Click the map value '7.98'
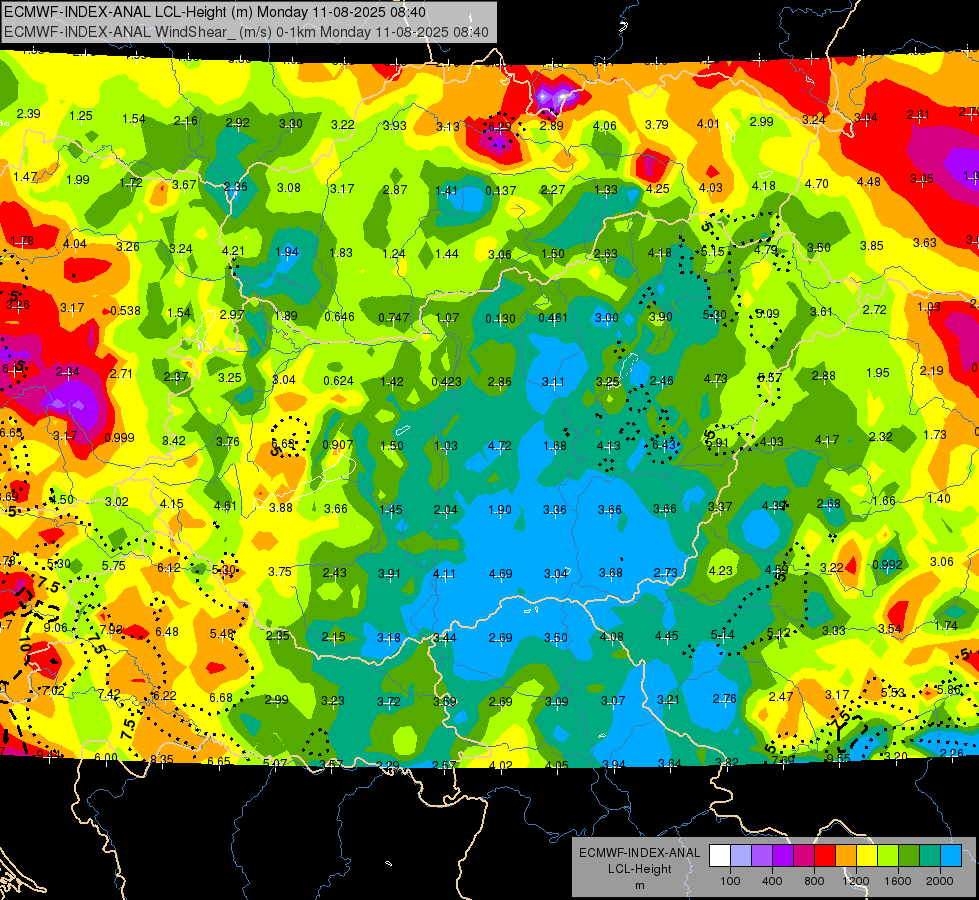The height and width of the screenshot is (900, 979). point(111,629)
